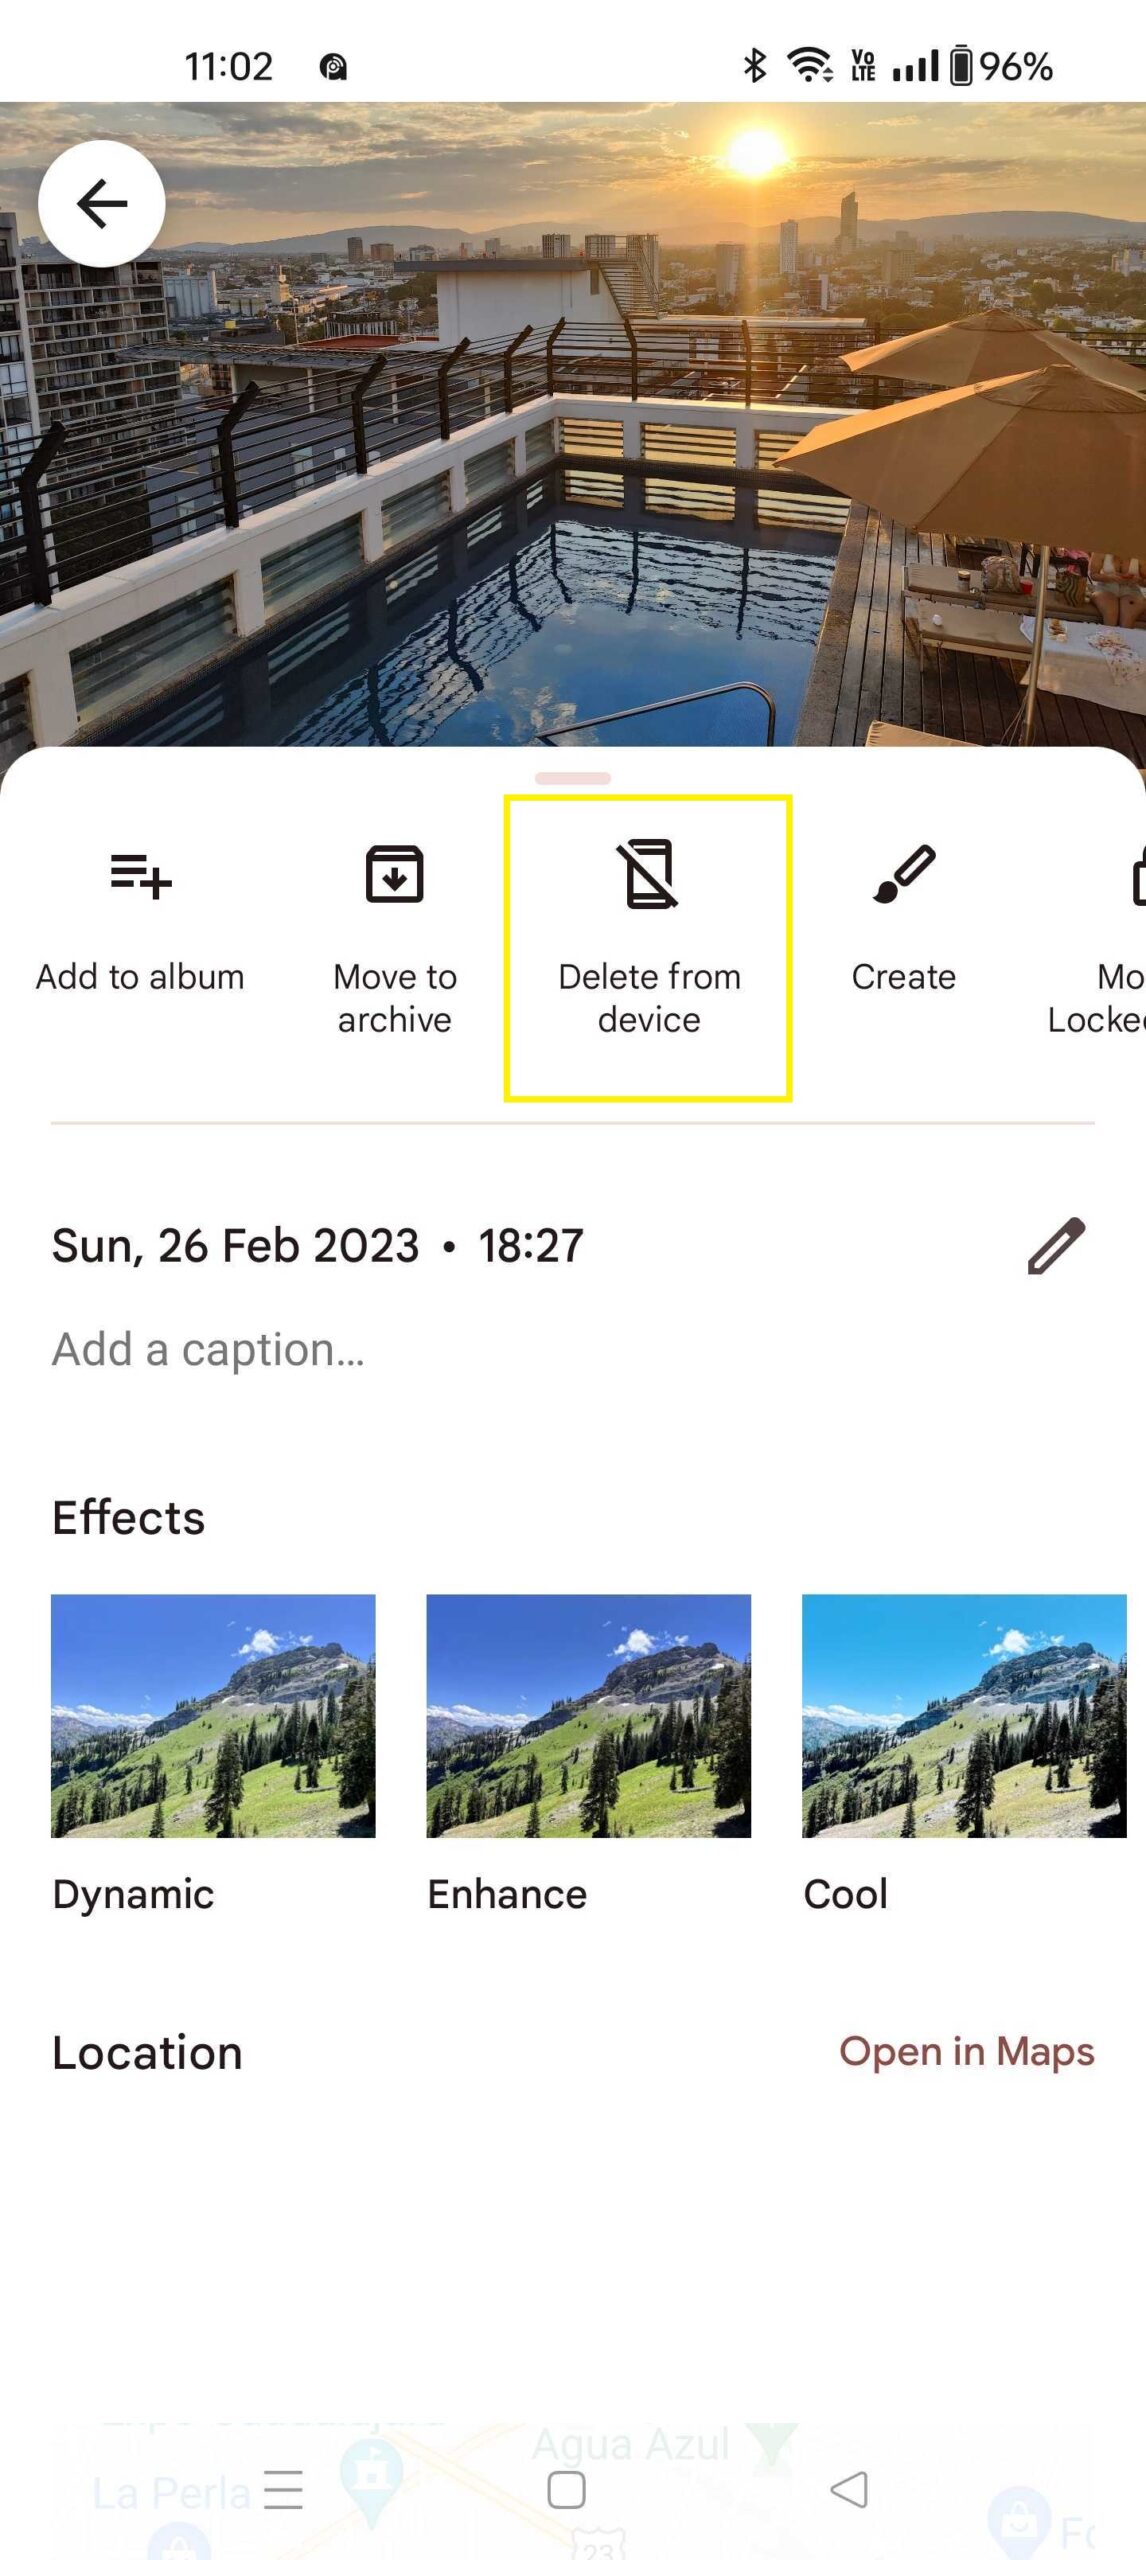Tap the sheet drag handle

coord(573,778)
